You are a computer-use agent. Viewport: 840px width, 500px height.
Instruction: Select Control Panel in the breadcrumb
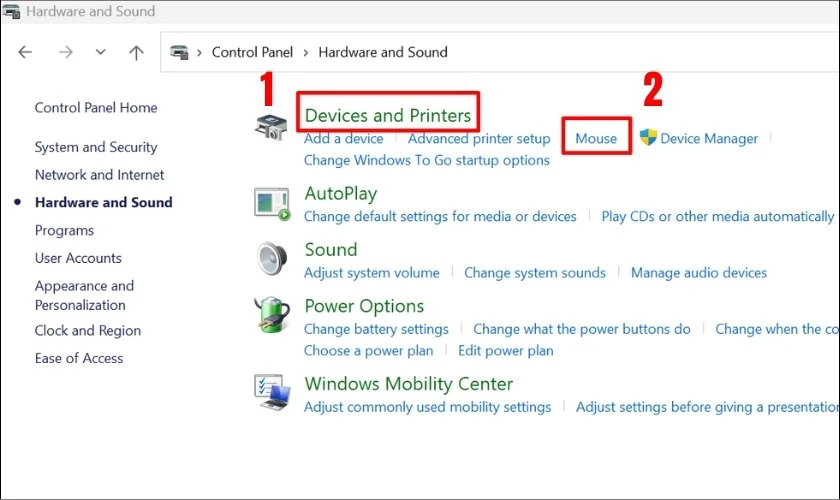pos(252,52)
